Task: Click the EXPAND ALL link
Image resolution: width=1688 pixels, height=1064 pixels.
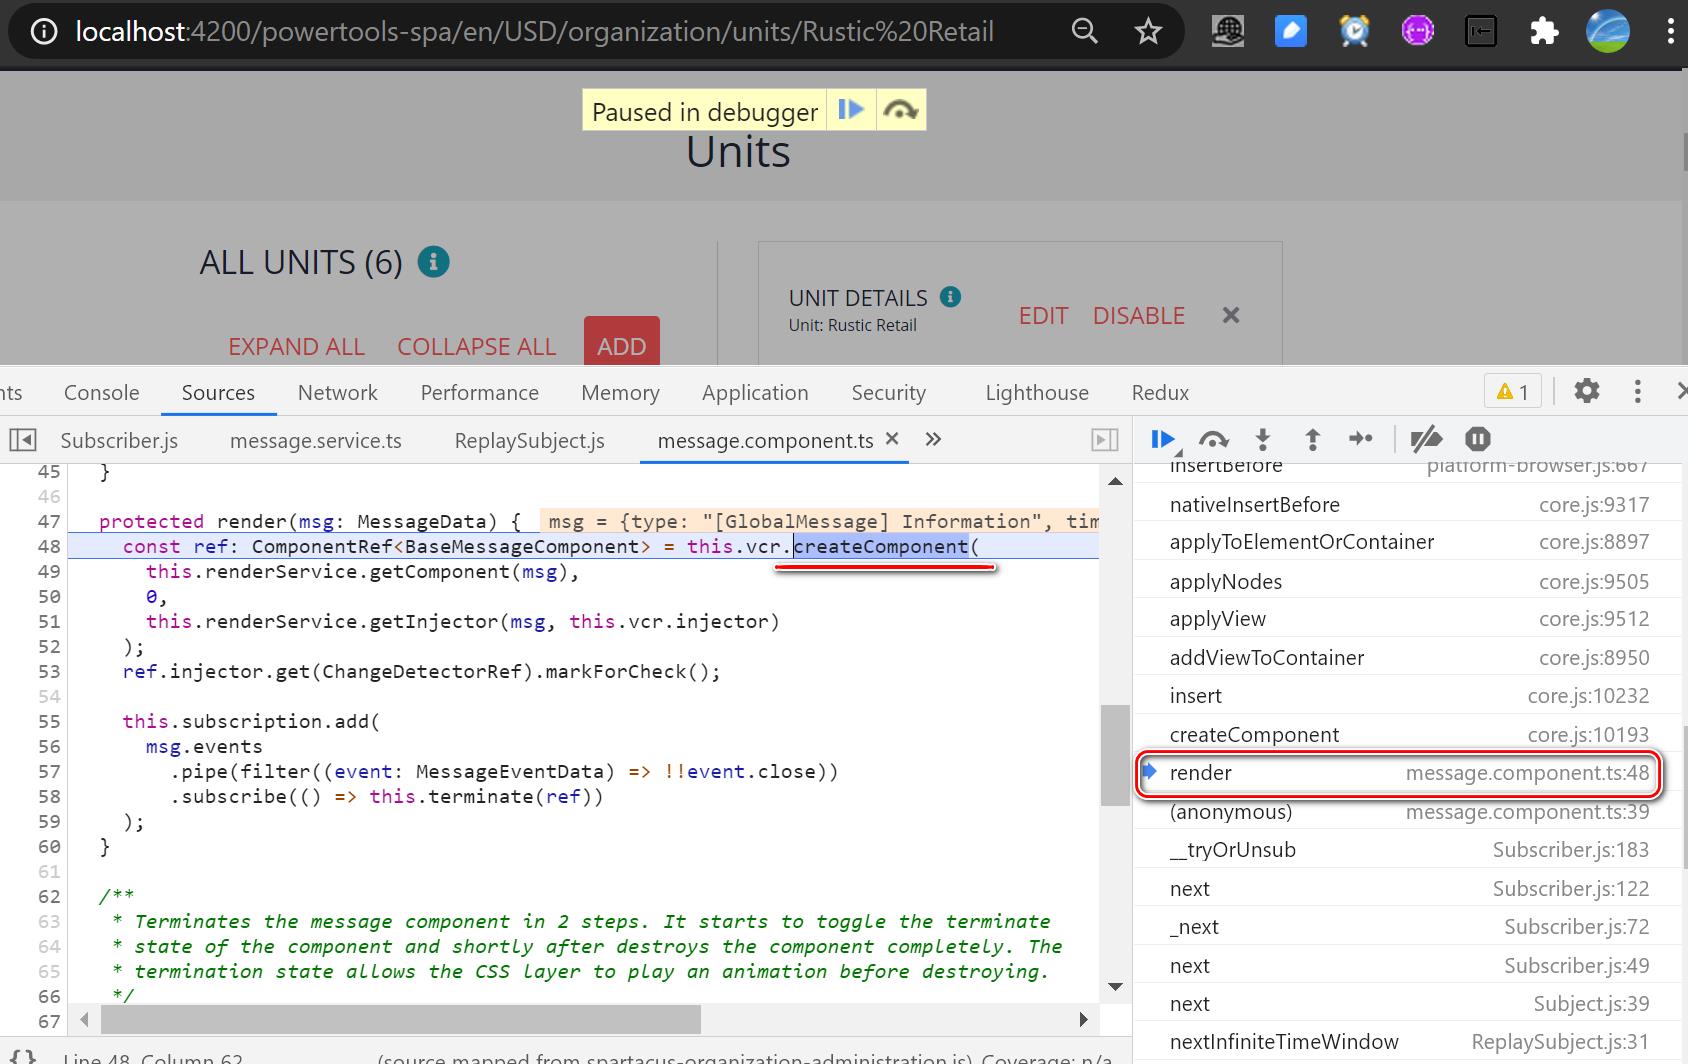Action: (x=296, y=346)
